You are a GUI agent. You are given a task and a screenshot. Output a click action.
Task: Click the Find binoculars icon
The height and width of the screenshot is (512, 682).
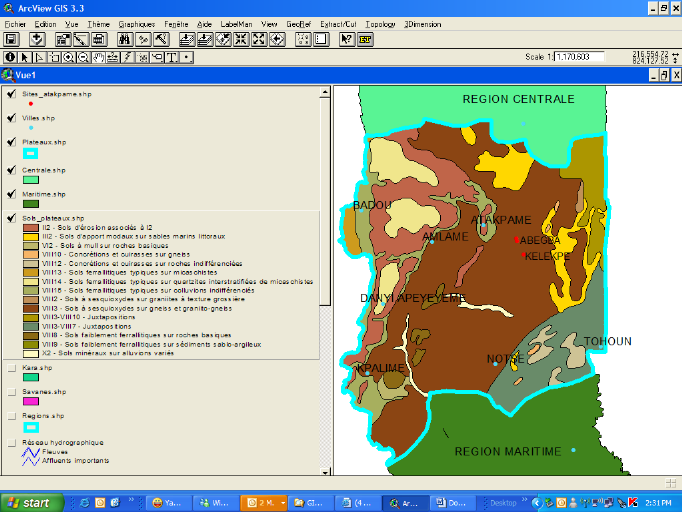(125, 39)
